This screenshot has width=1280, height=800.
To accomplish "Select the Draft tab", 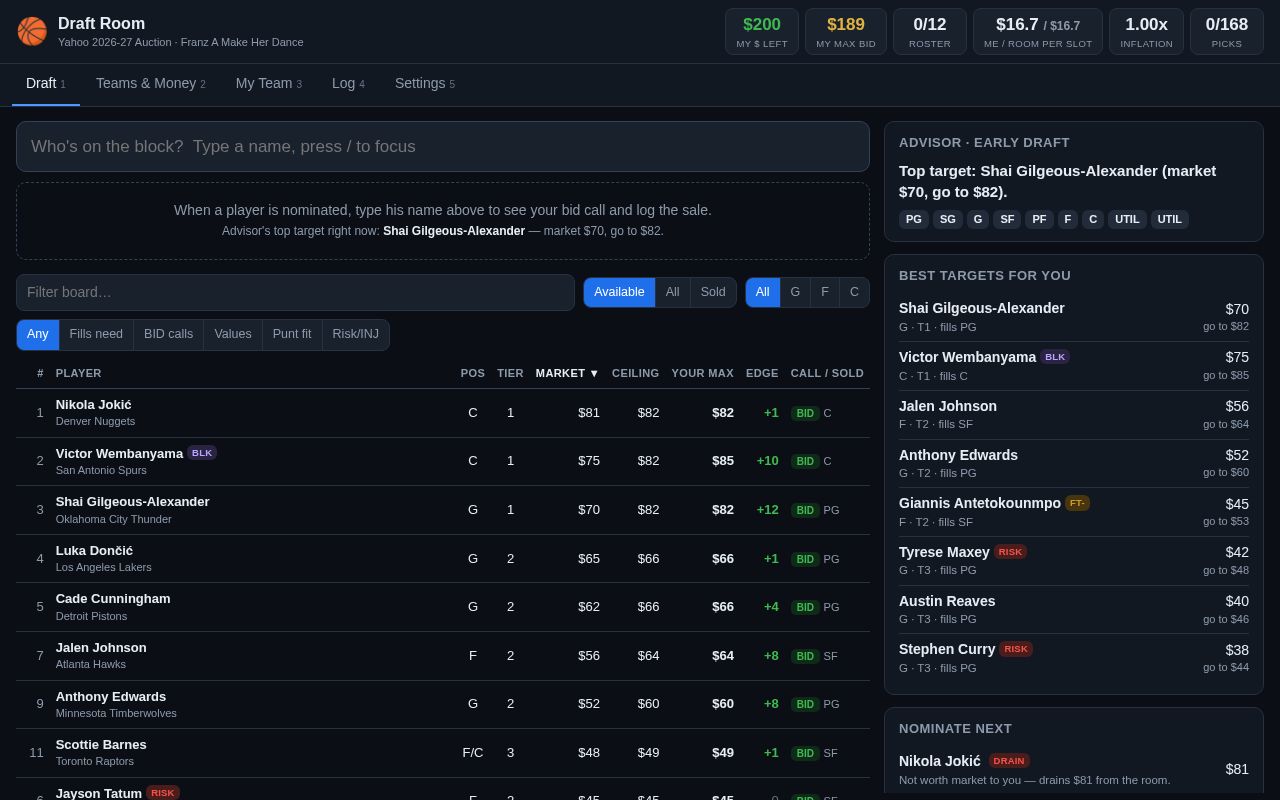I will (46, 84).
